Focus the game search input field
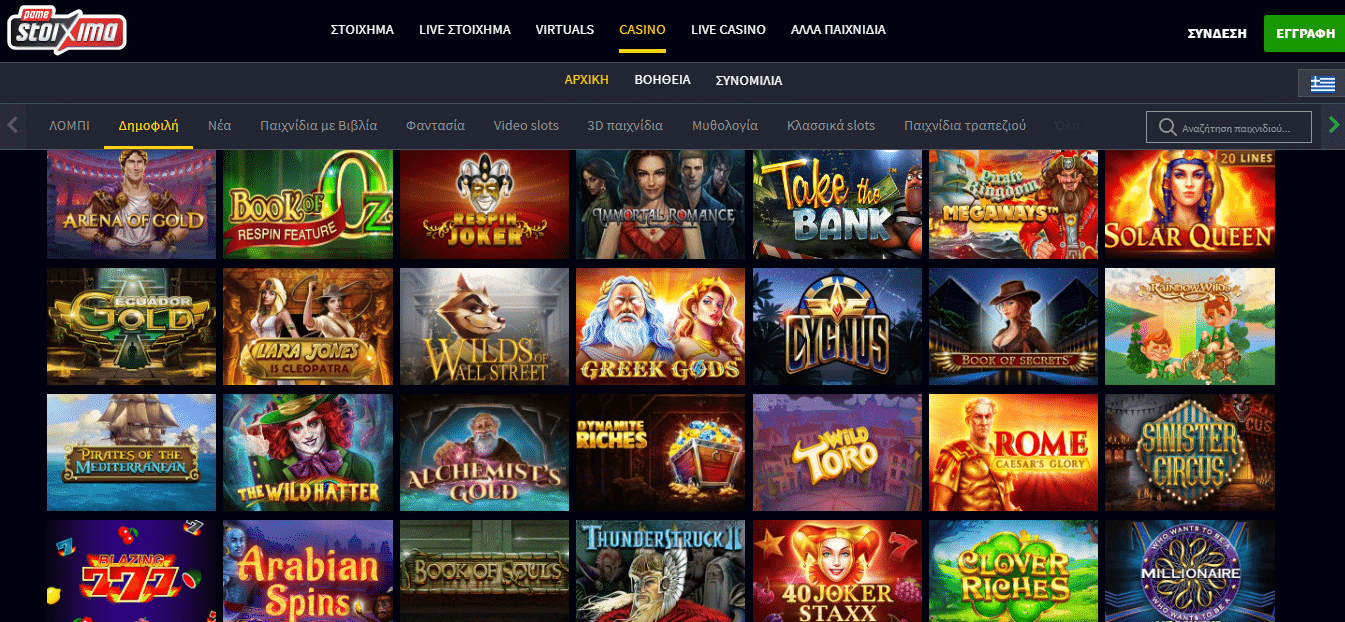This screenshot has width=1345, height=622. (1229, 127)
